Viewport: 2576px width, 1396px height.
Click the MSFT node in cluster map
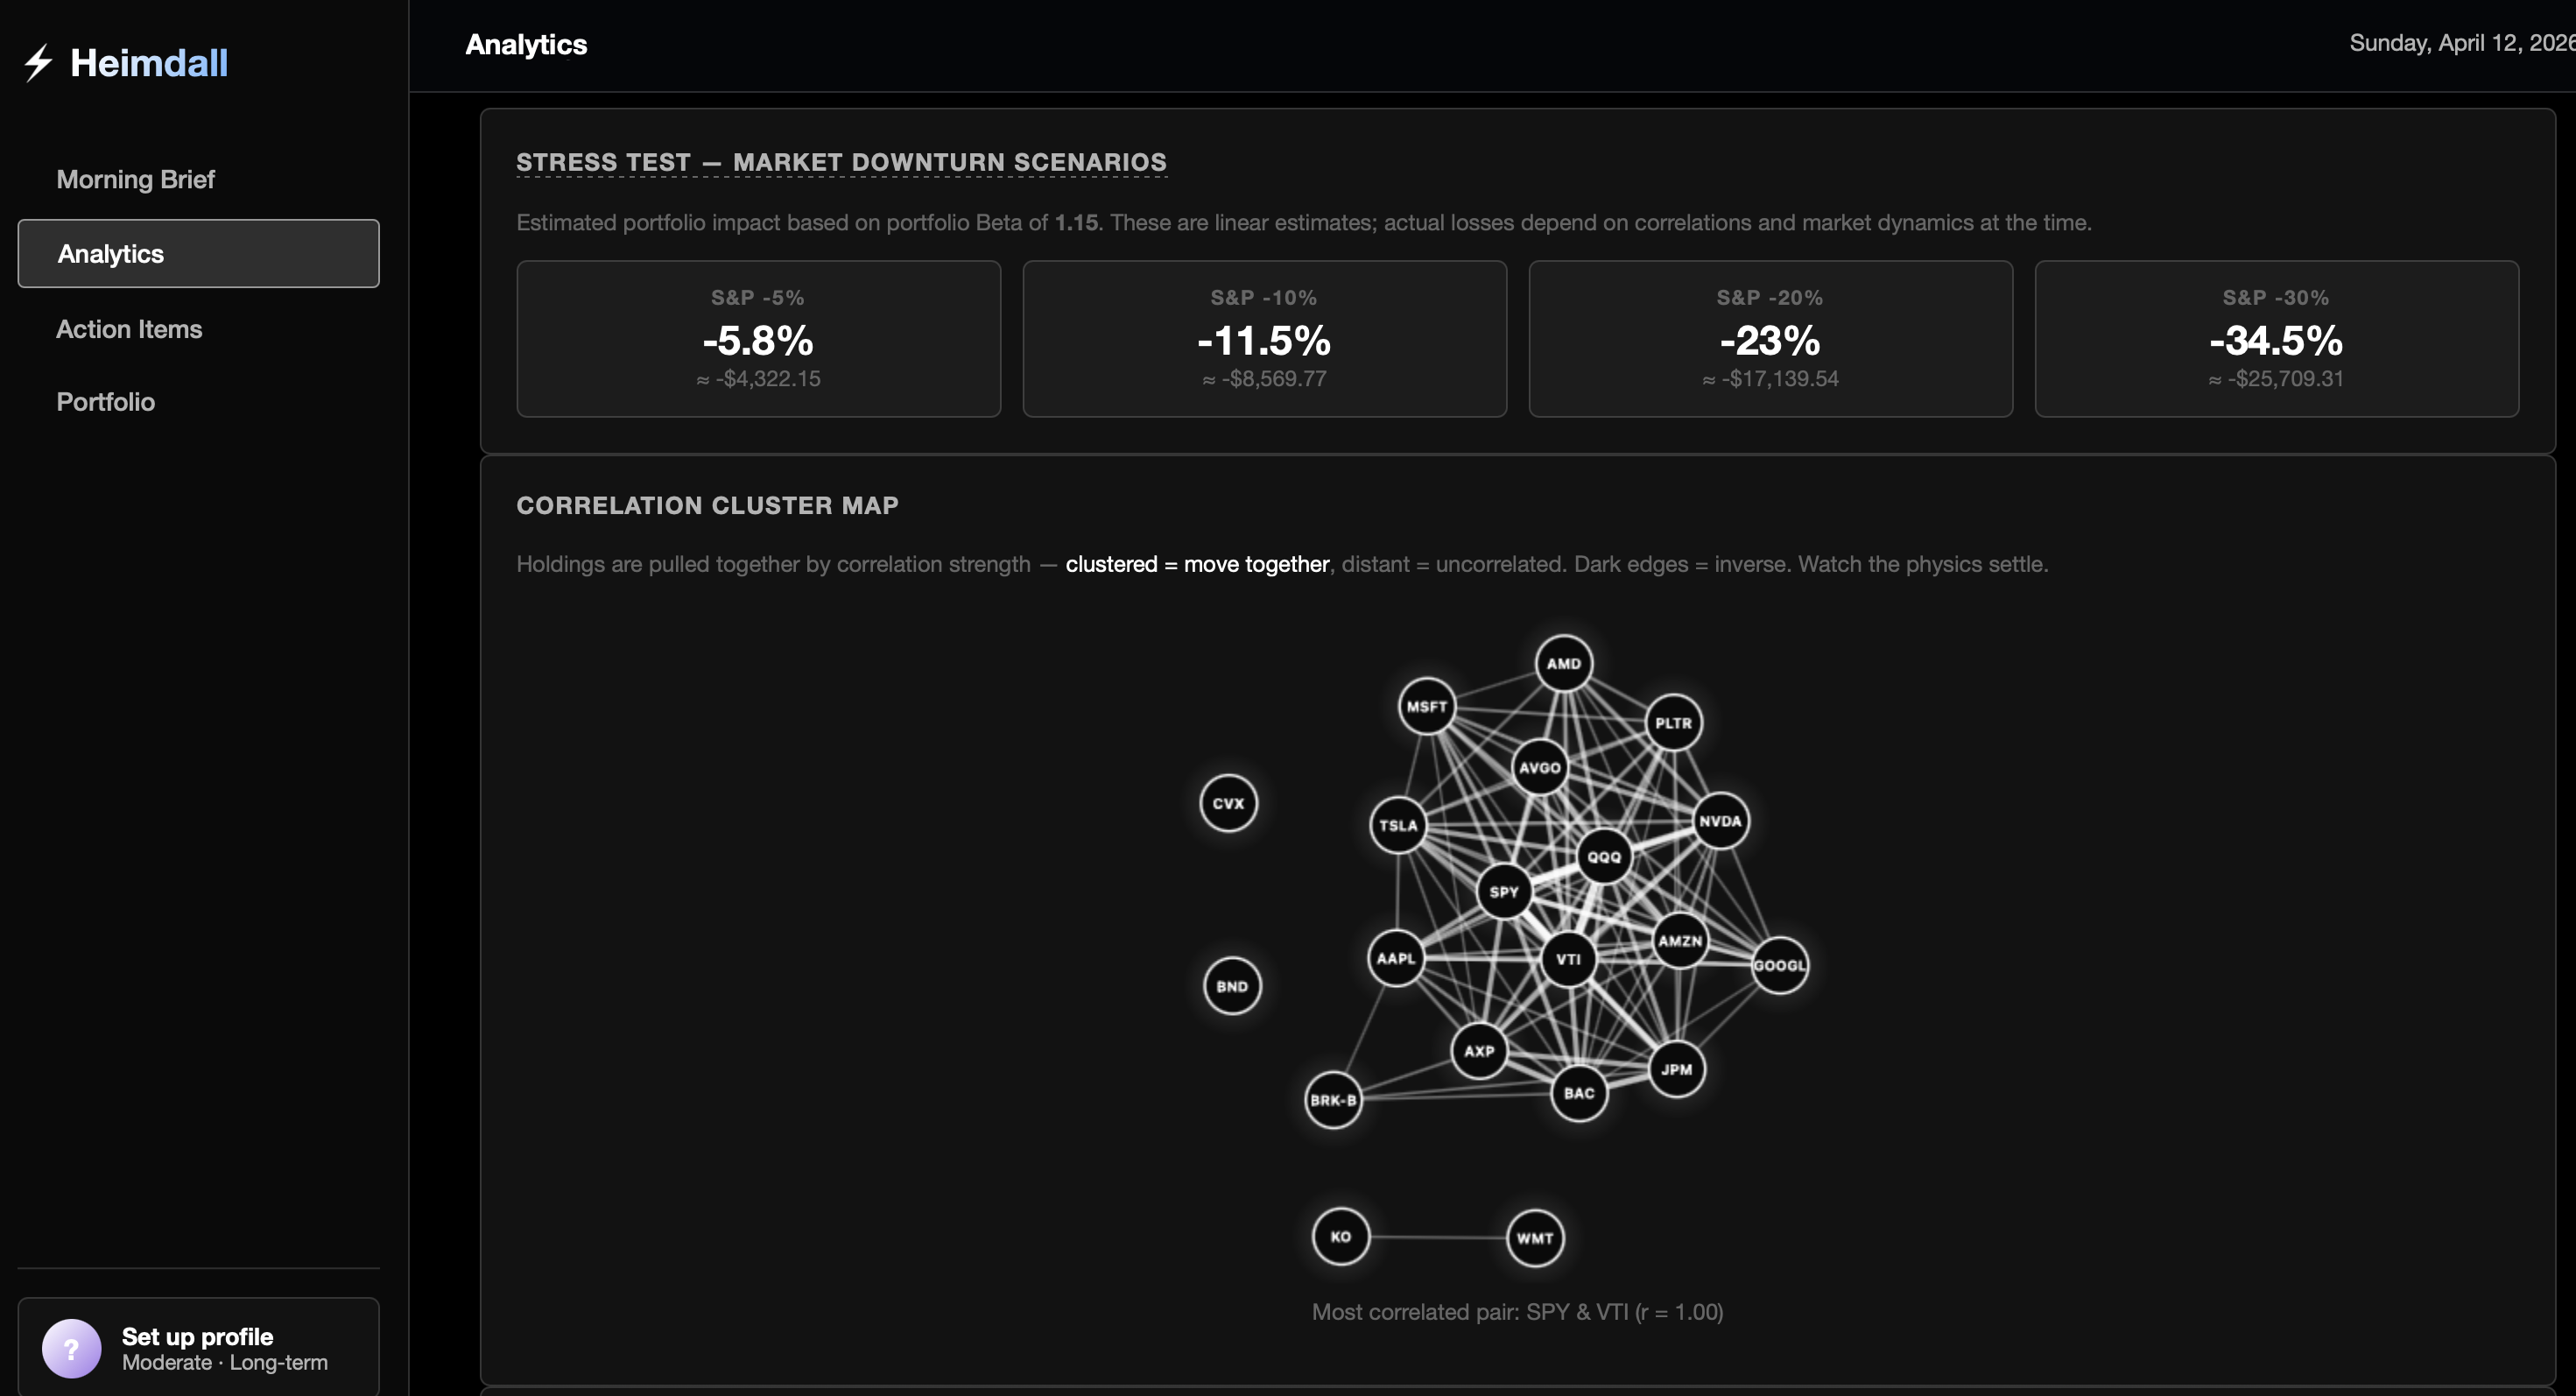point(1426,706)
